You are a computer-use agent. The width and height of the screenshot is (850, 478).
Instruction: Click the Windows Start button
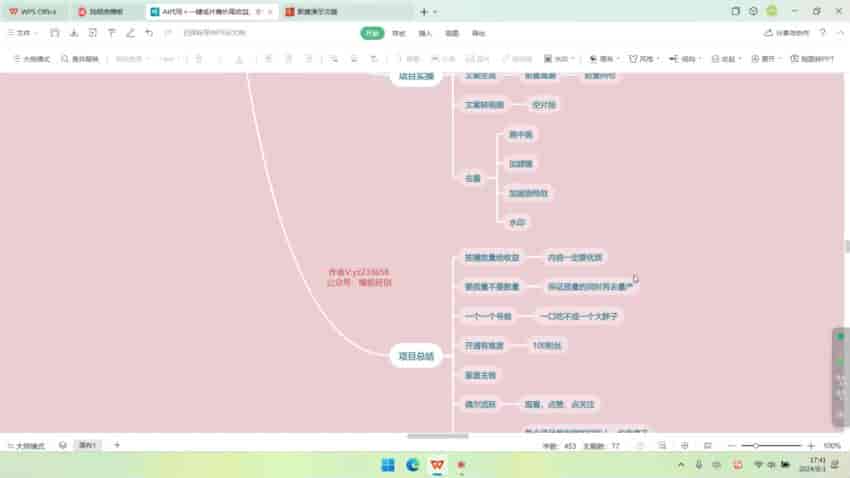pyautogui.click(x=388, y=465)
